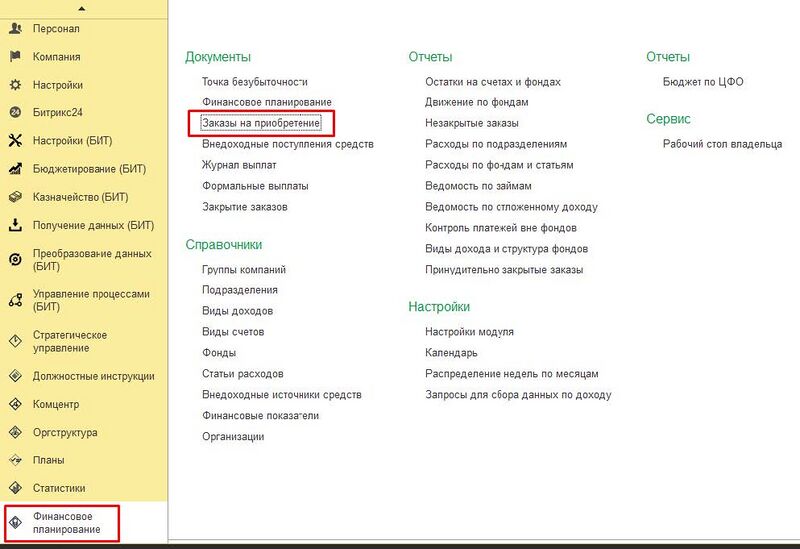The image size is (800, 549).
Task: Click the Персонал sidebar icon
Action: [x=15, y=29]
